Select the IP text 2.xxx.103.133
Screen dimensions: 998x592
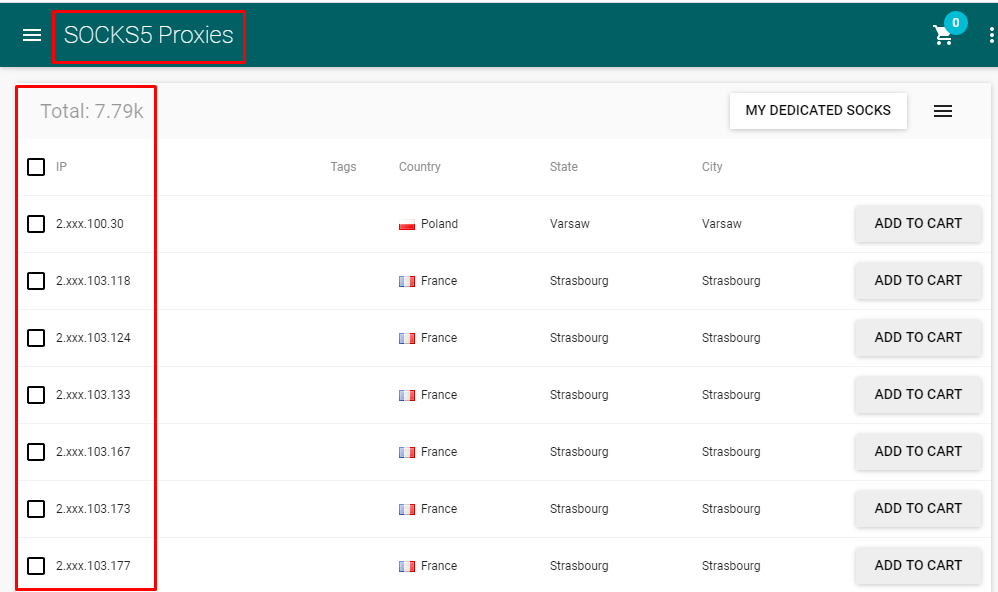pyautogui.click(x=93, y=395)
